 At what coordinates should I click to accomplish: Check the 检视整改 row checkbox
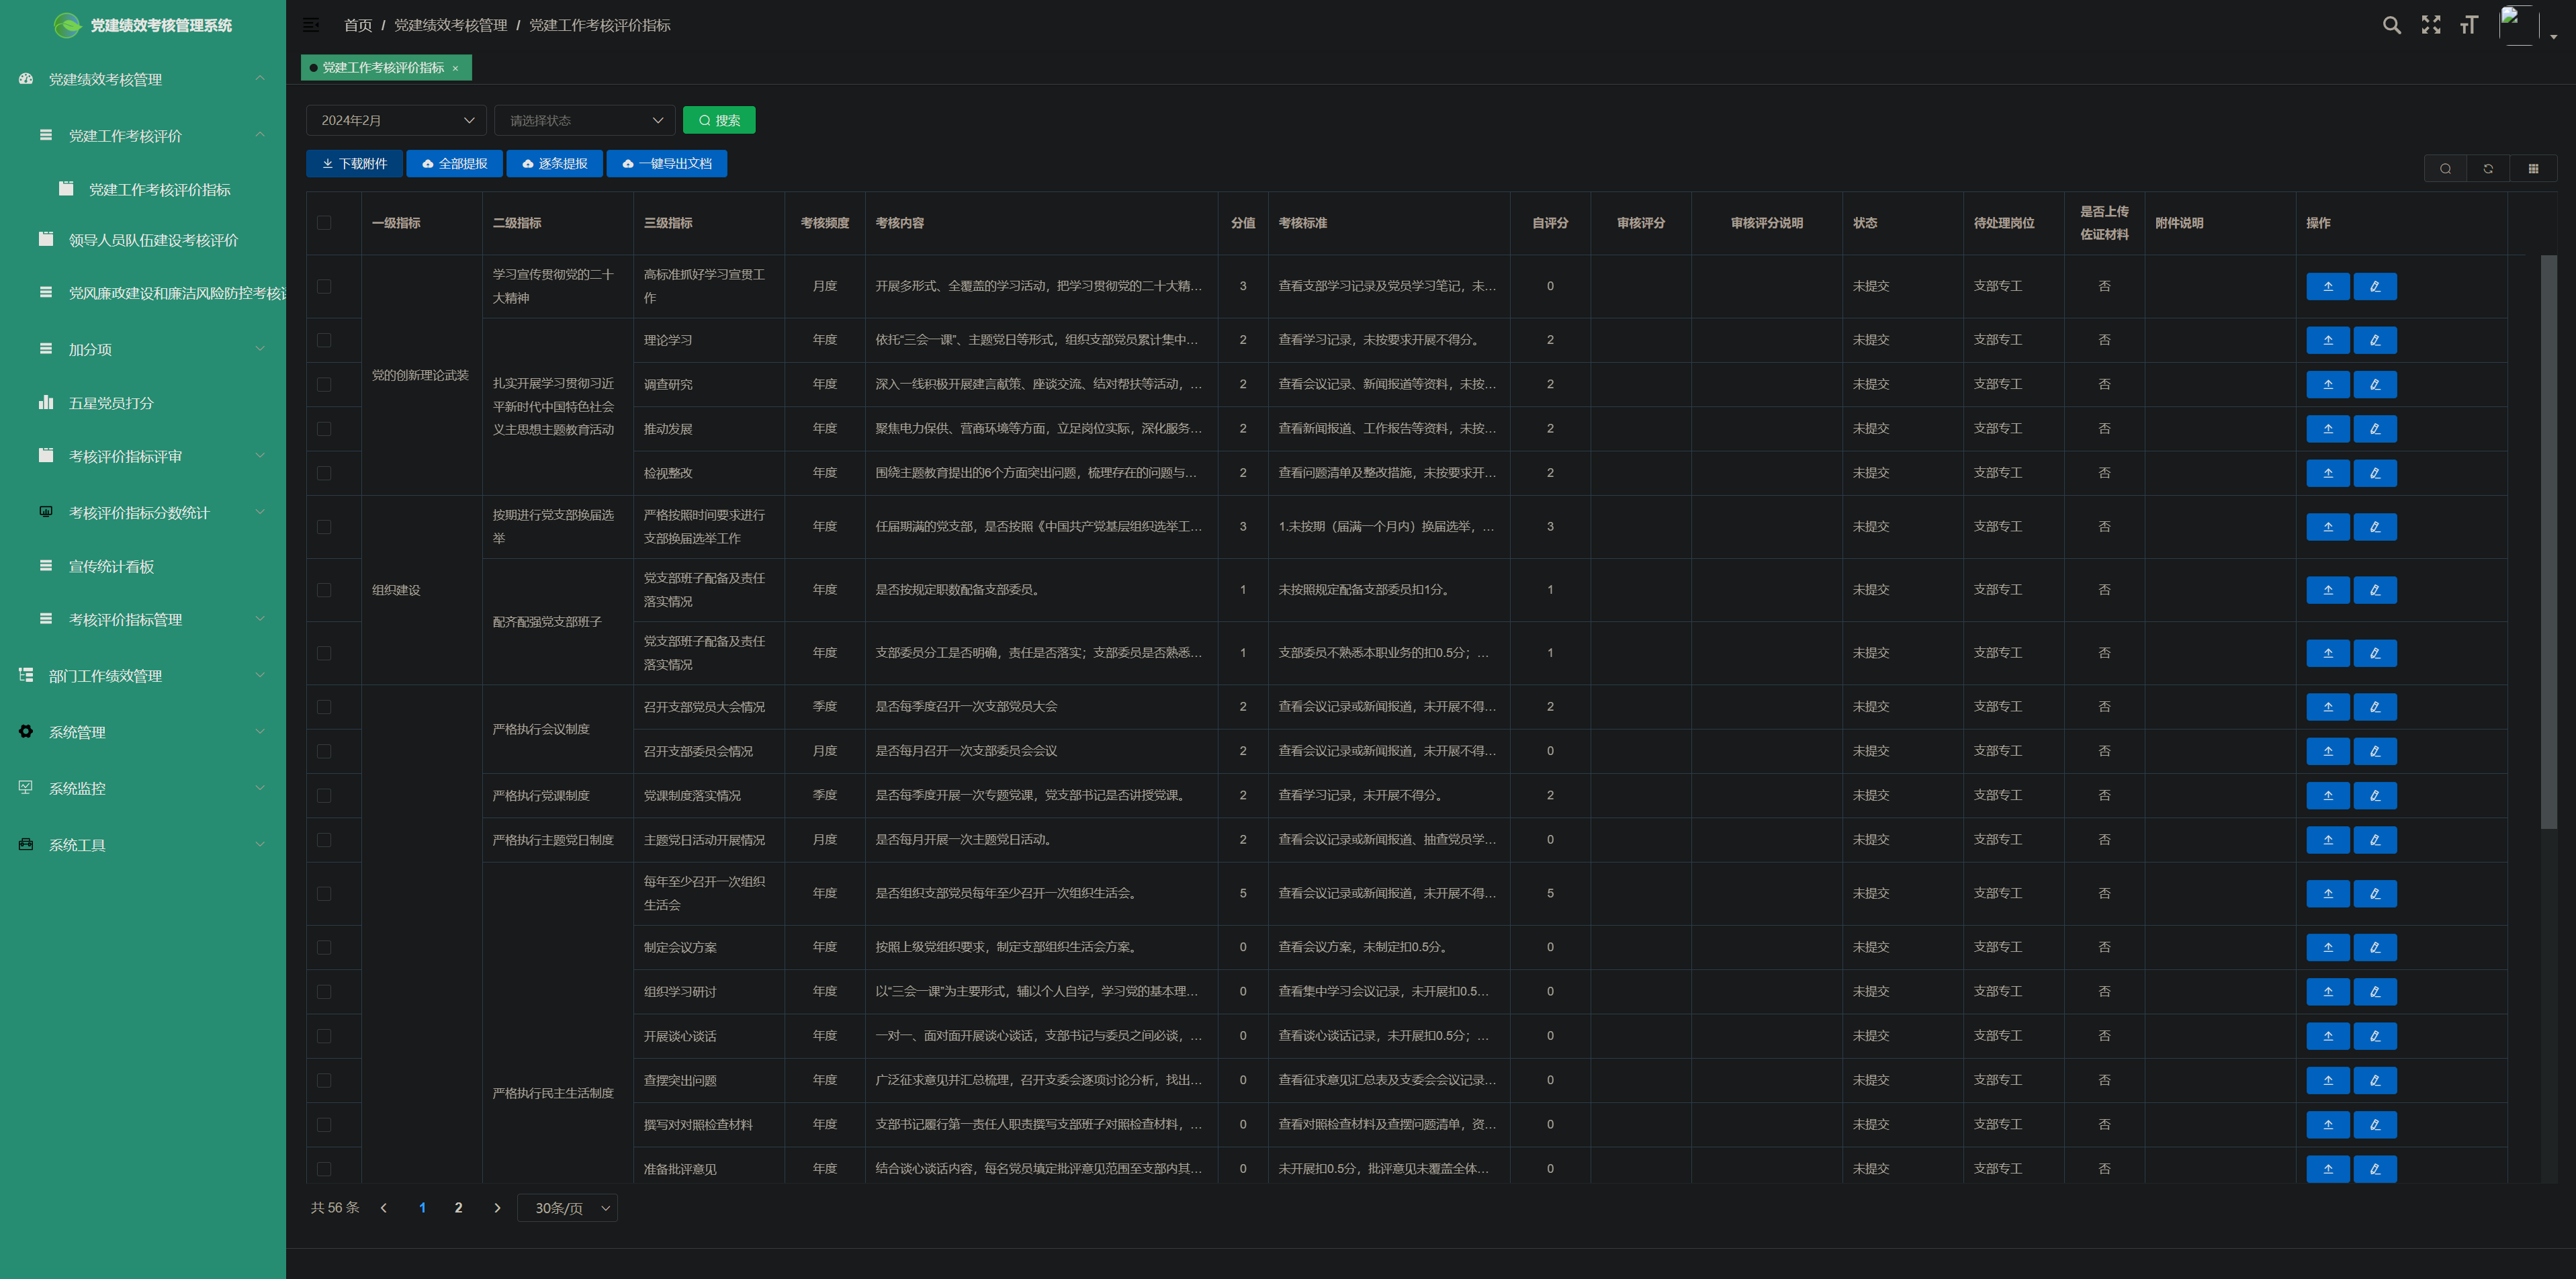point(324,473)
